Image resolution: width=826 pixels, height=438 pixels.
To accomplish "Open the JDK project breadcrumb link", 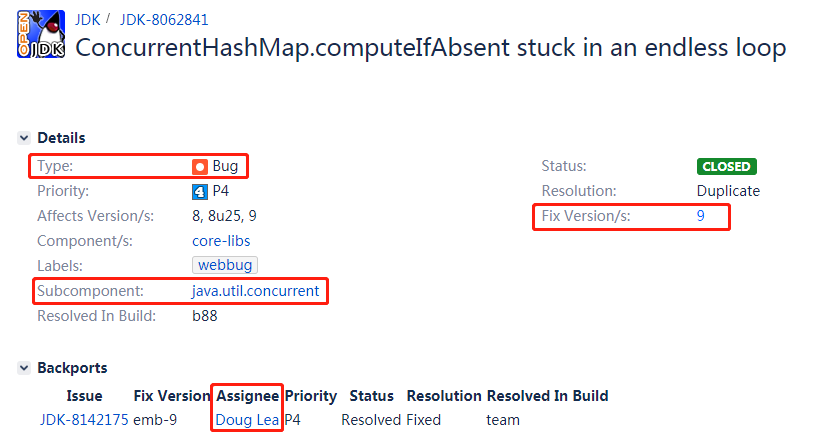I will [x=87, y=20].
